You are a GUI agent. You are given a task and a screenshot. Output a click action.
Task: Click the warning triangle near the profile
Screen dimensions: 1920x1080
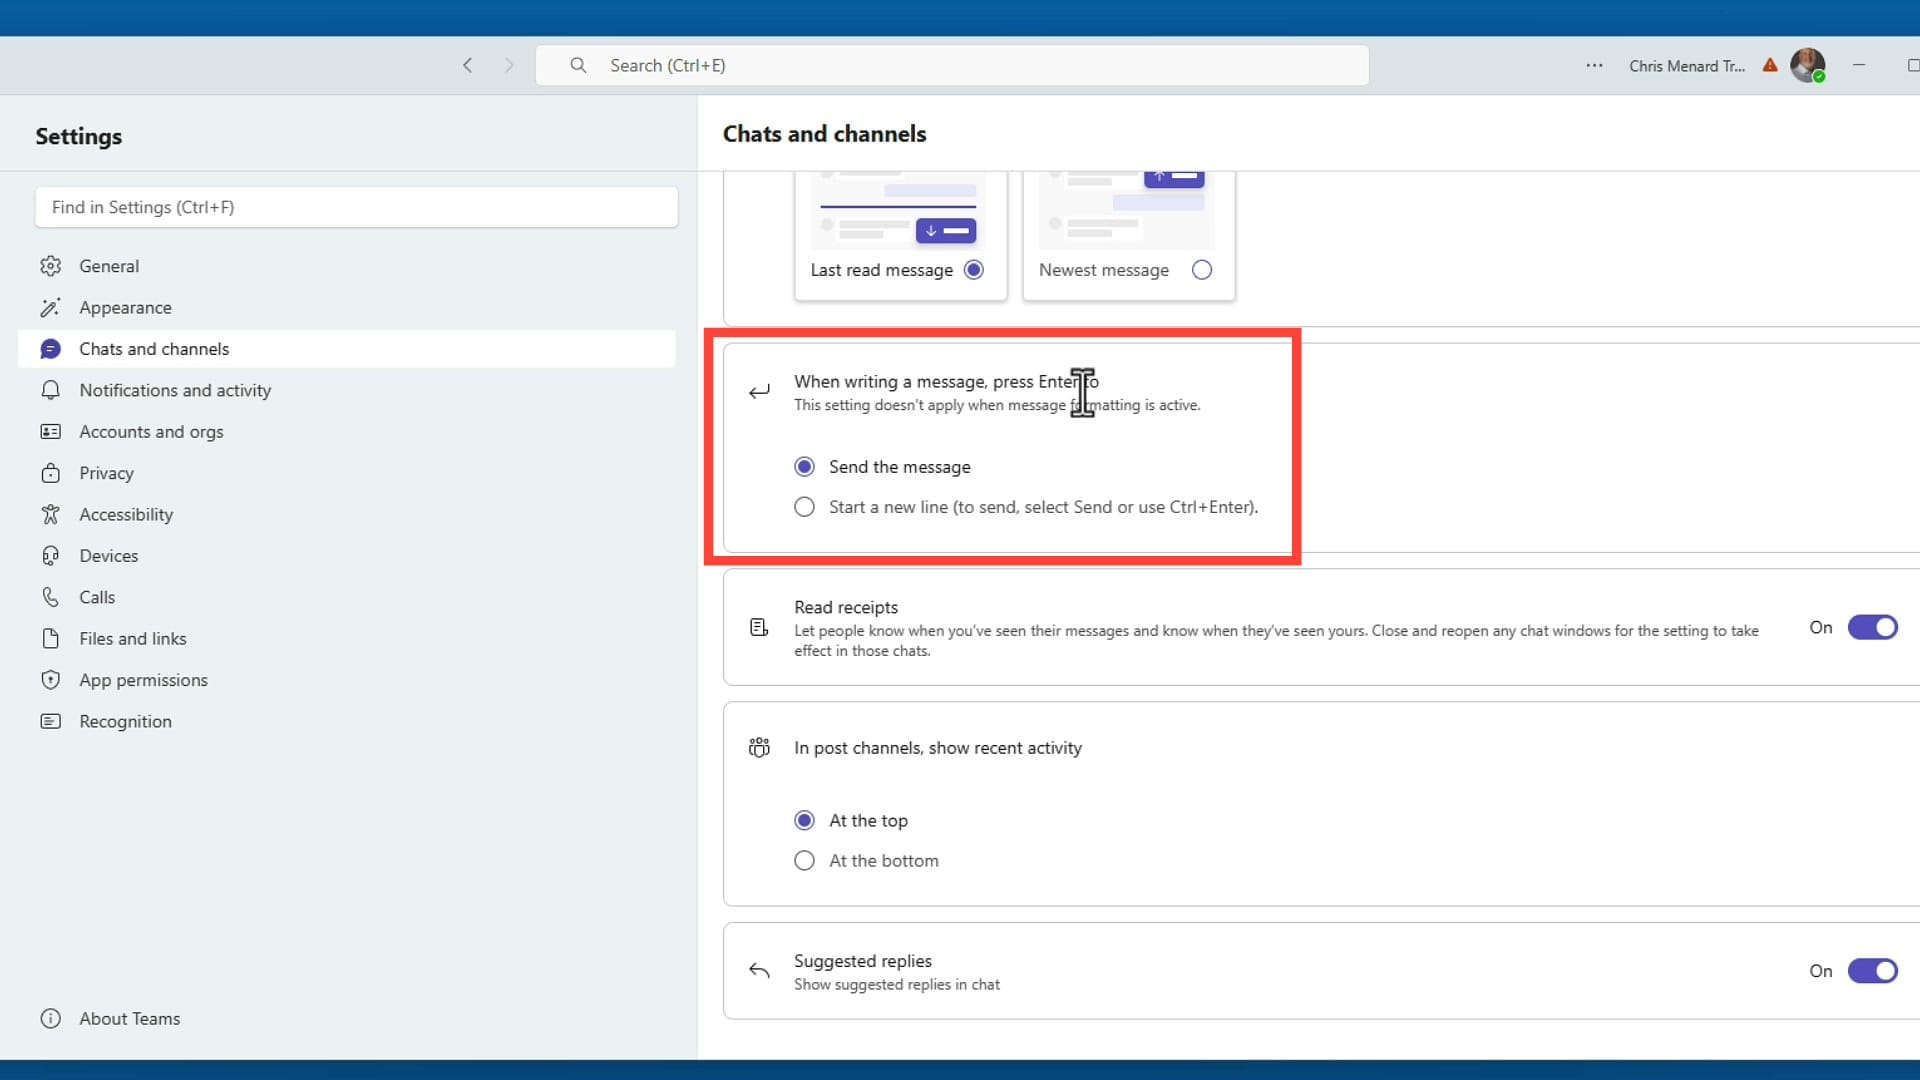click(x=1769, y=65)
